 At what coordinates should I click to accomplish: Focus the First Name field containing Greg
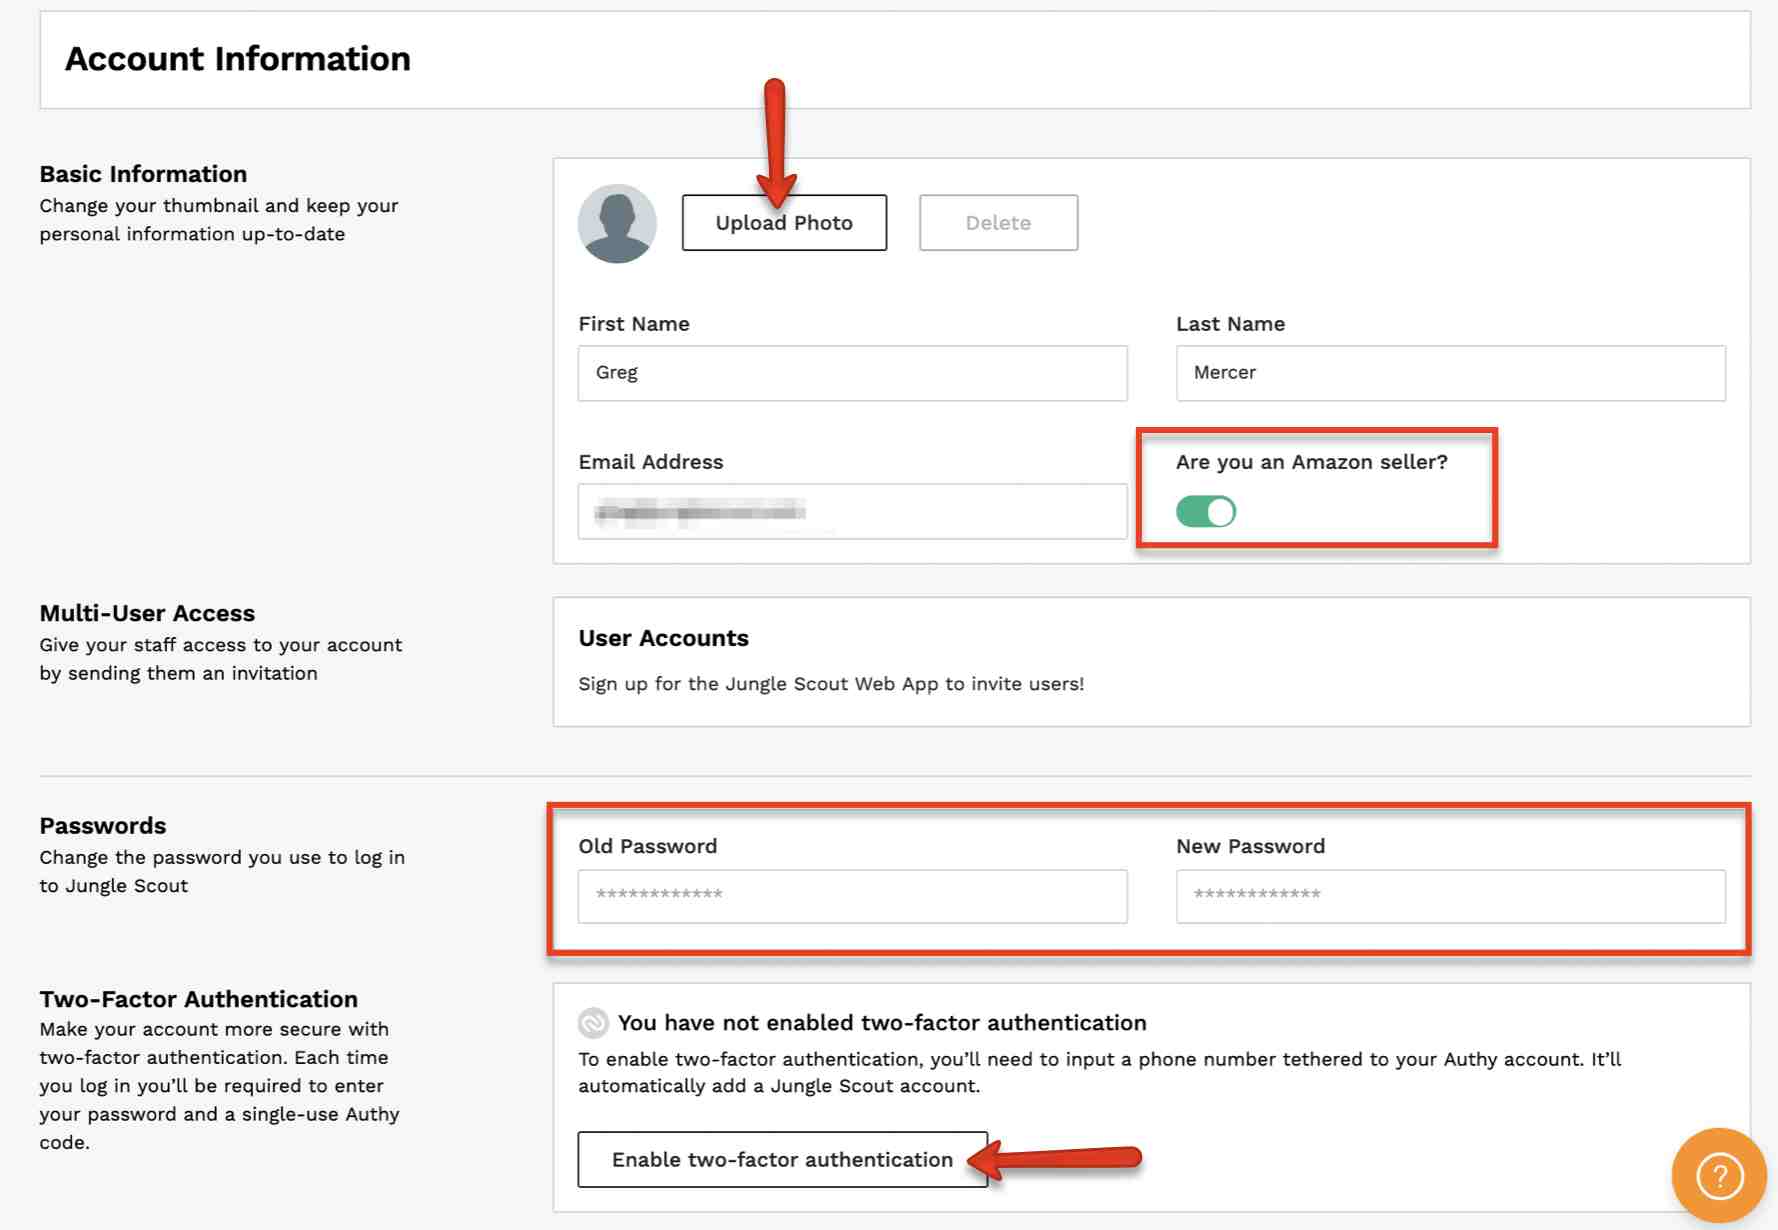(852, 373)
